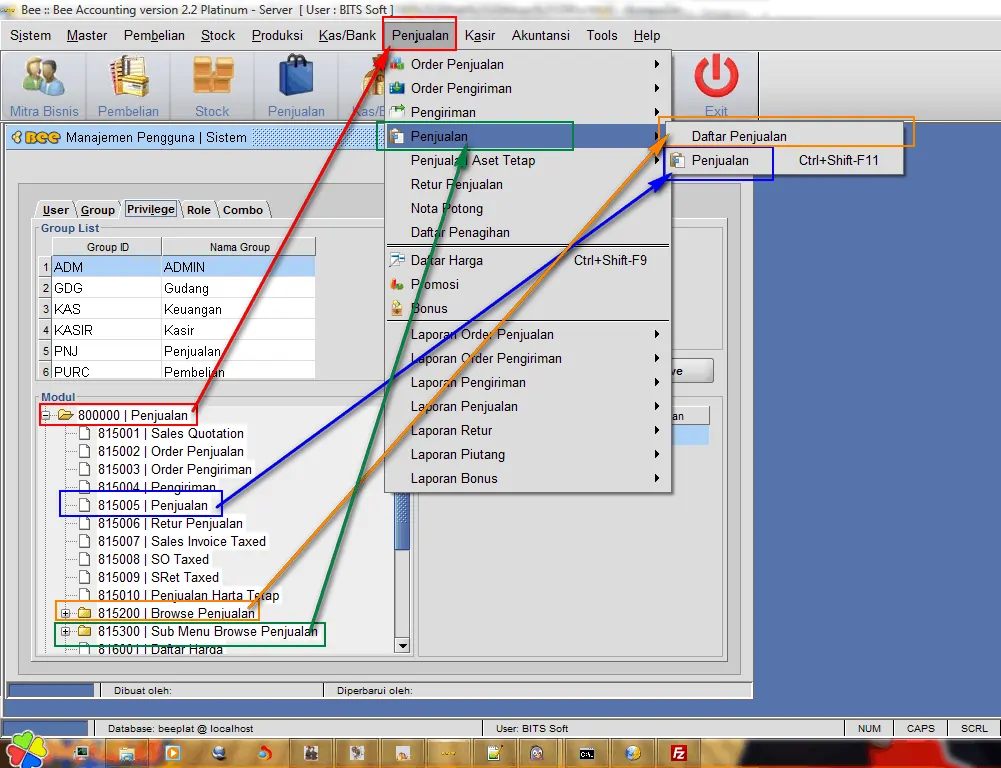Click the folder icon of 815200 Browse Penjualan

coord(84,614)
